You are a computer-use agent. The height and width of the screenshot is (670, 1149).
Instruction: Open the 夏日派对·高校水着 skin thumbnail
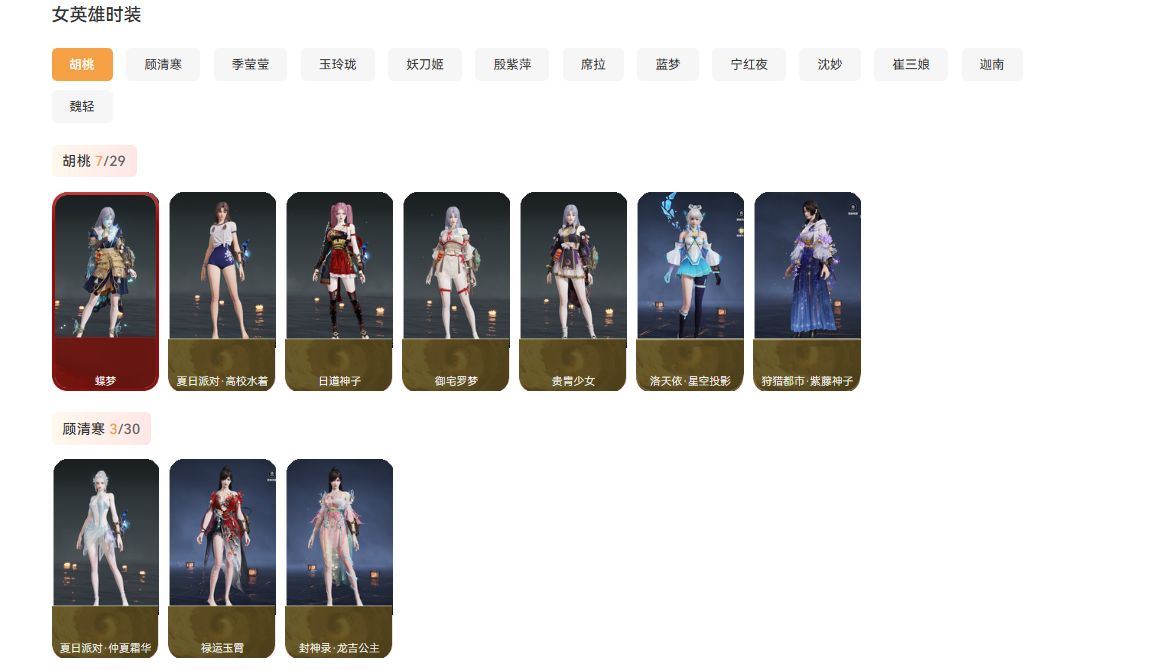(222, 292)
